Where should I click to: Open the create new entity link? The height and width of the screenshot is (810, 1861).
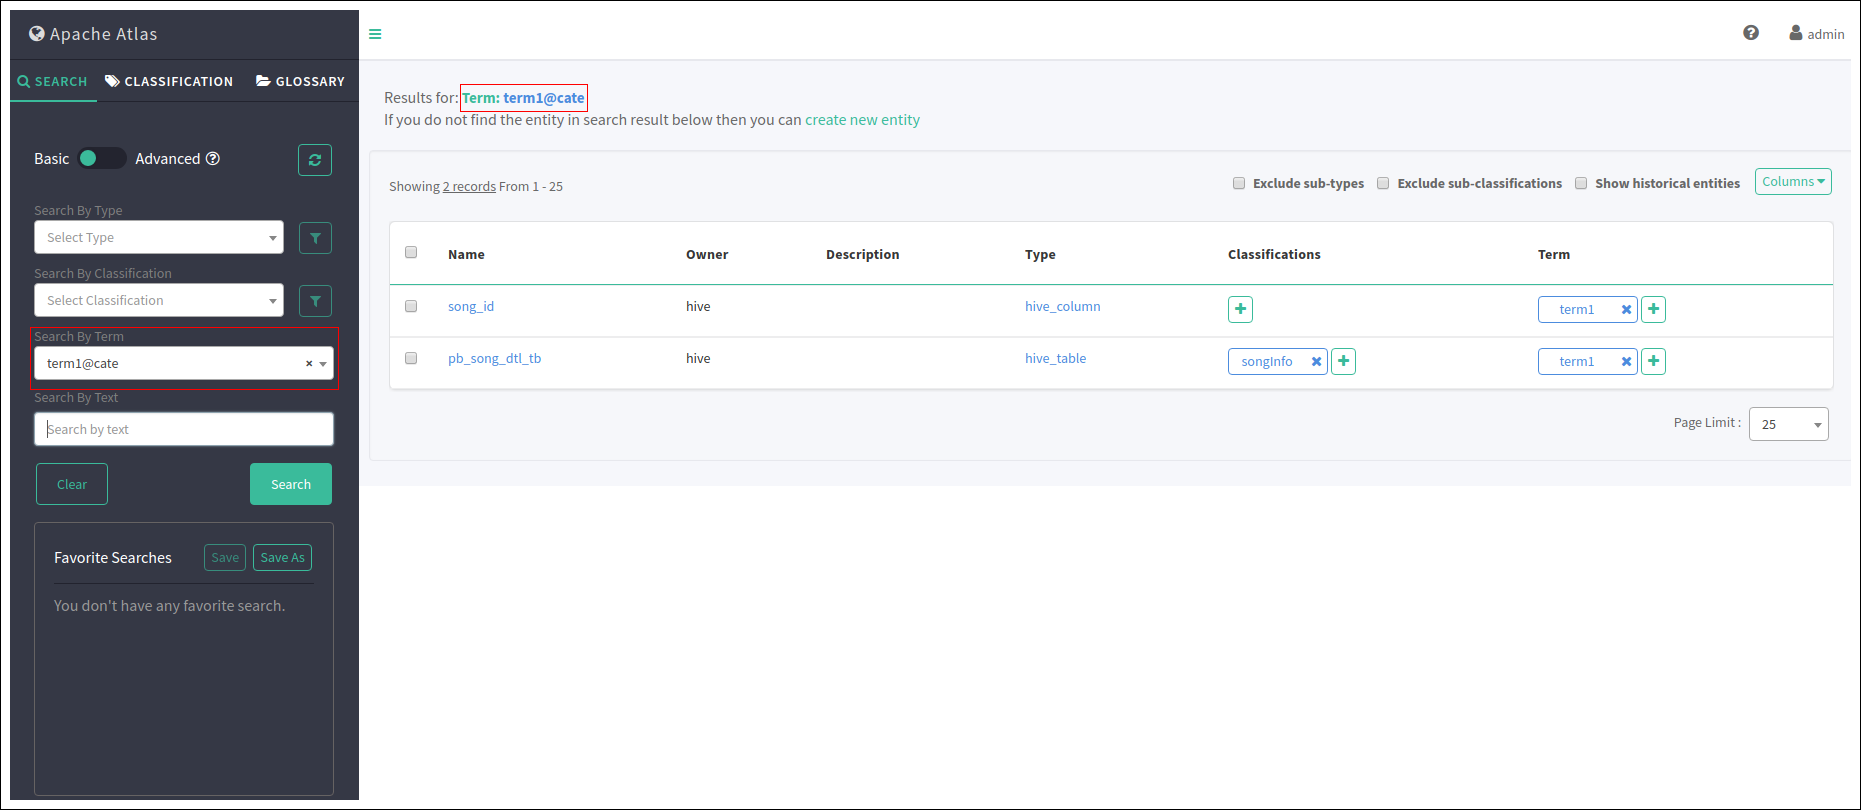(862, 120)
